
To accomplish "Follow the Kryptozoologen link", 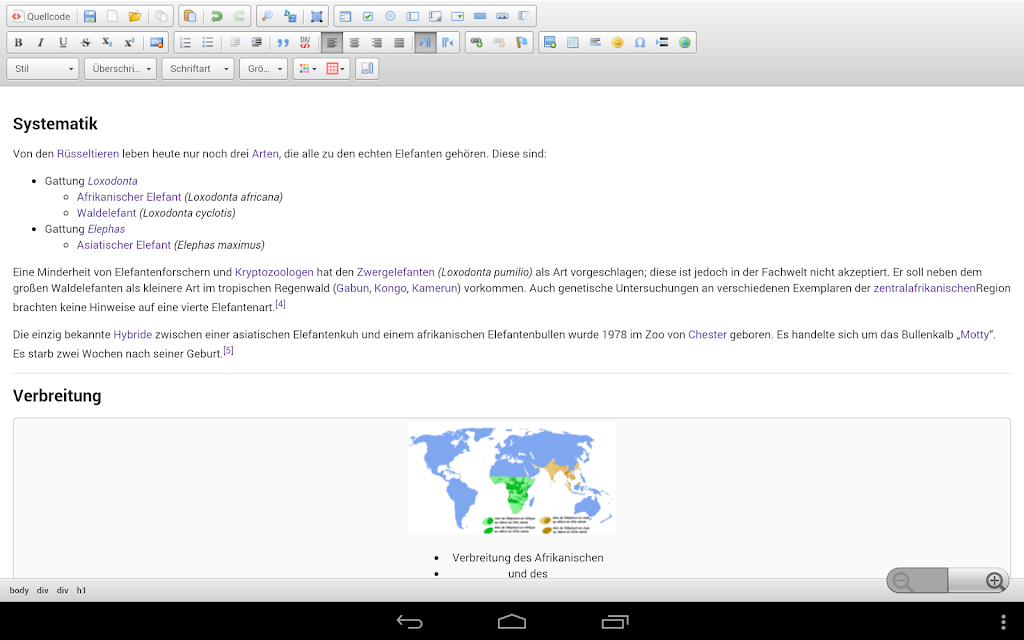I will (x=274, y=272).
